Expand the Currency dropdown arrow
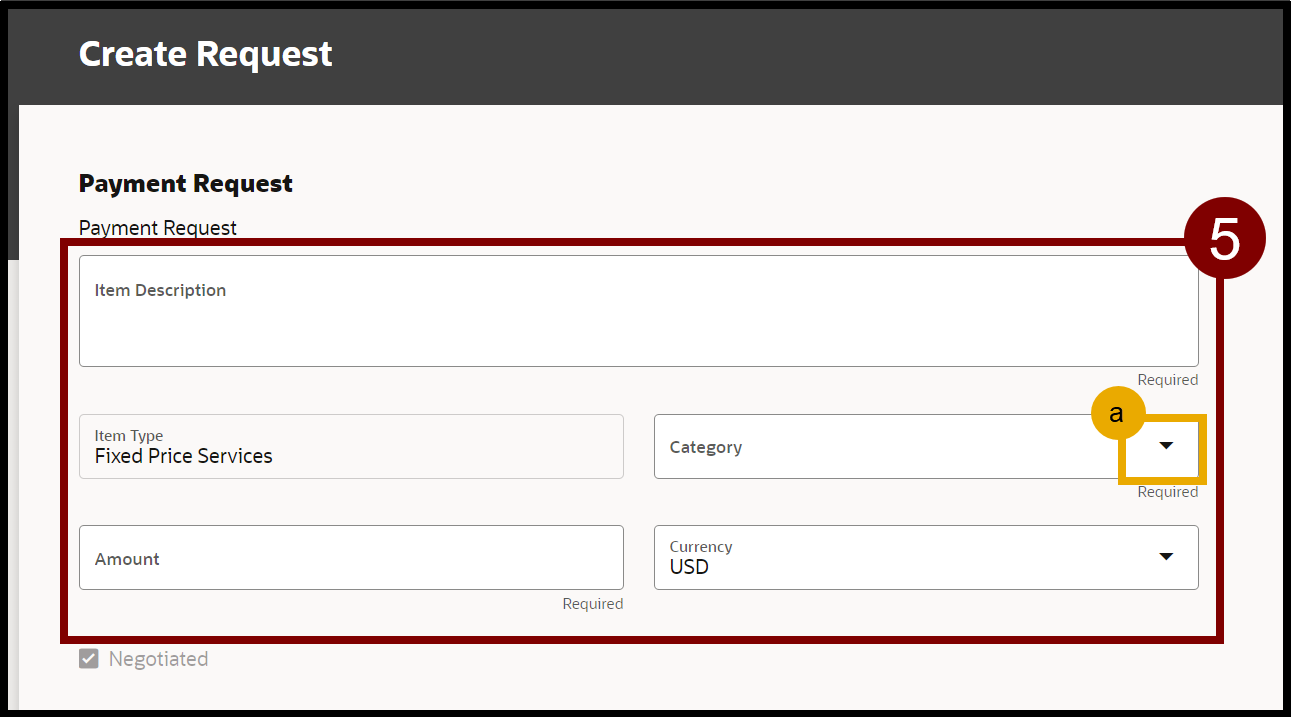 click(1165, 557)
